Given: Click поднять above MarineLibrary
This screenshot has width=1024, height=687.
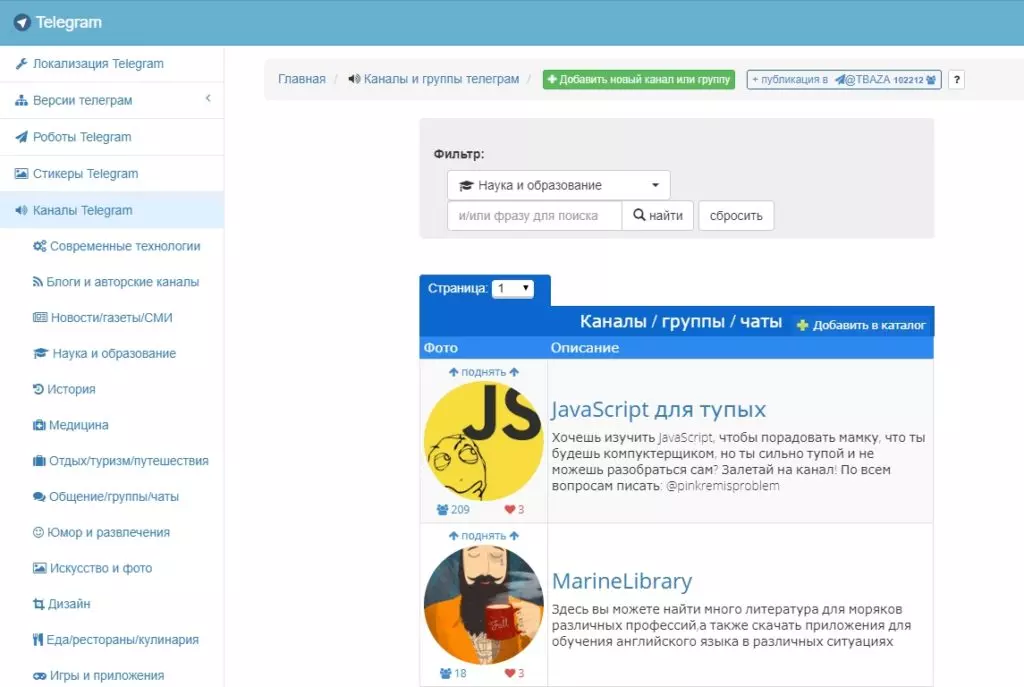Looking at the screenshot, I should pyautogui.click(x=484, y=536).
